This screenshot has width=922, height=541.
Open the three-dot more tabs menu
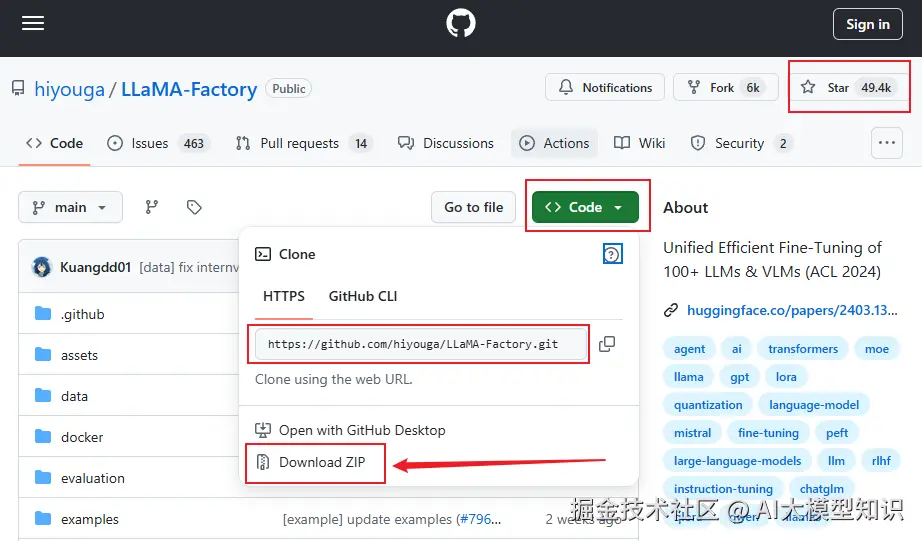click(887, 143)
